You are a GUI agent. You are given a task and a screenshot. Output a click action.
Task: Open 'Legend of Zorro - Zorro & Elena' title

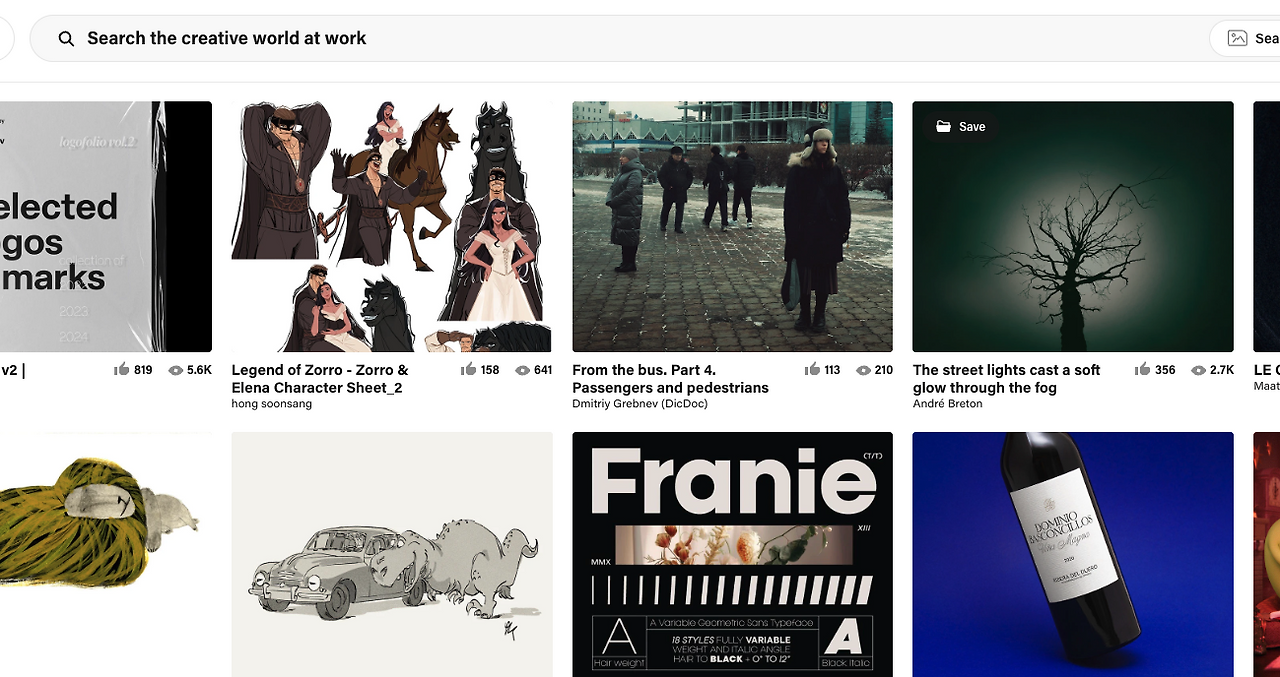[320, 379]
